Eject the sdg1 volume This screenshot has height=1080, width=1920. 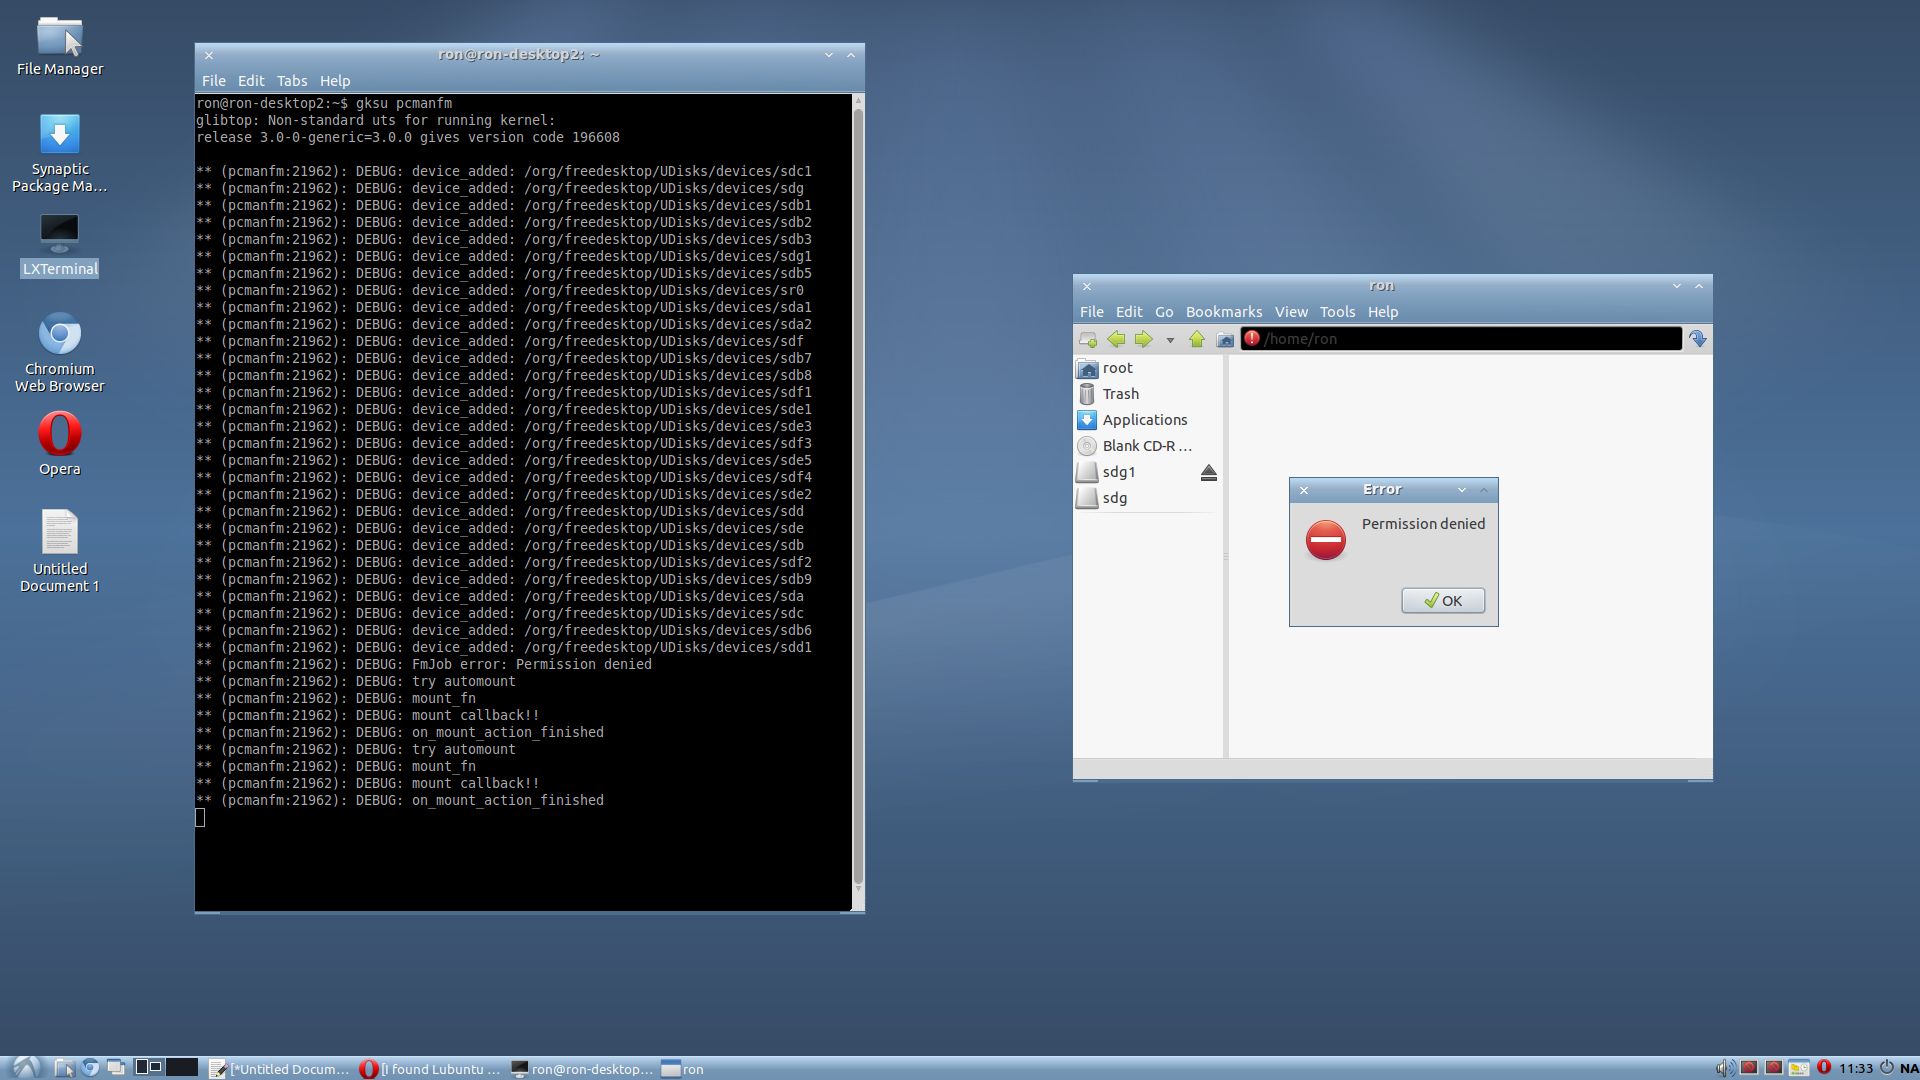point(1208,473)
